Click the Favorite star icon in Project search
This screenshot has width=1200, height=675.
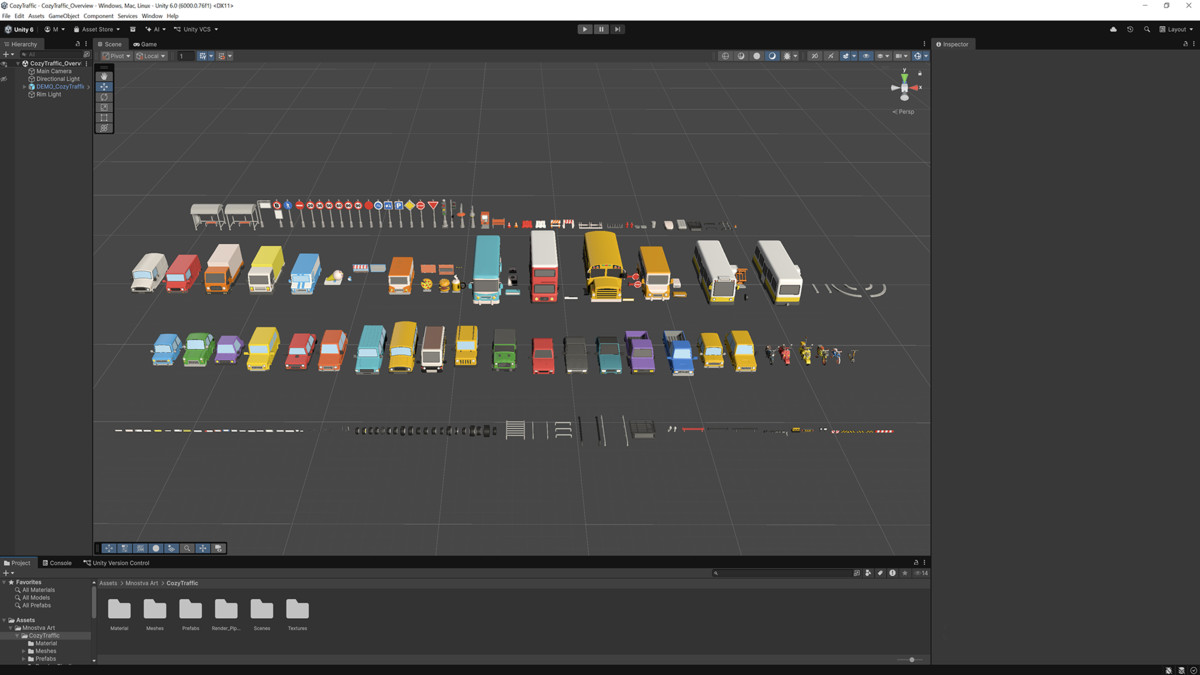point(905,573)
